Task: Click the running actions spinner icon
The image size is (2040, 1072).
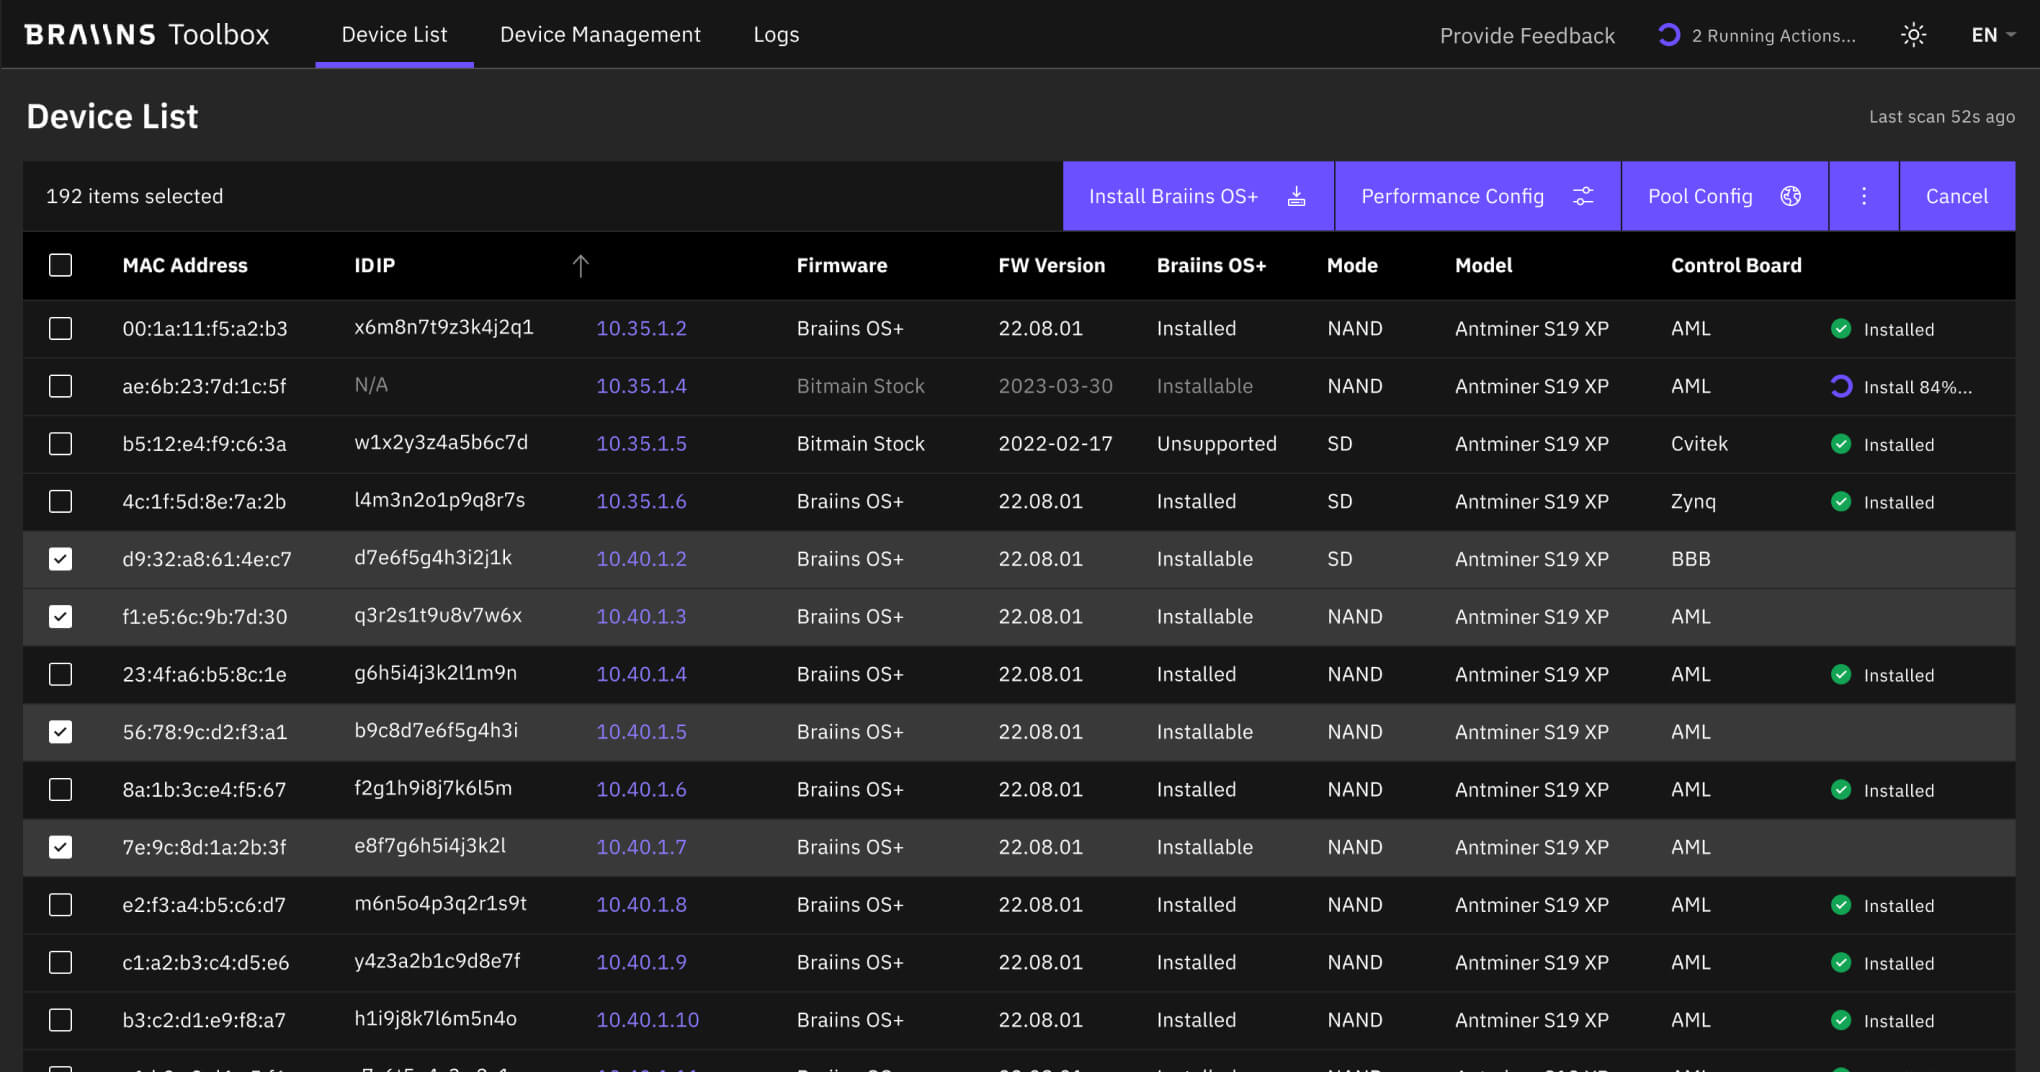Action: [1668, 35]
